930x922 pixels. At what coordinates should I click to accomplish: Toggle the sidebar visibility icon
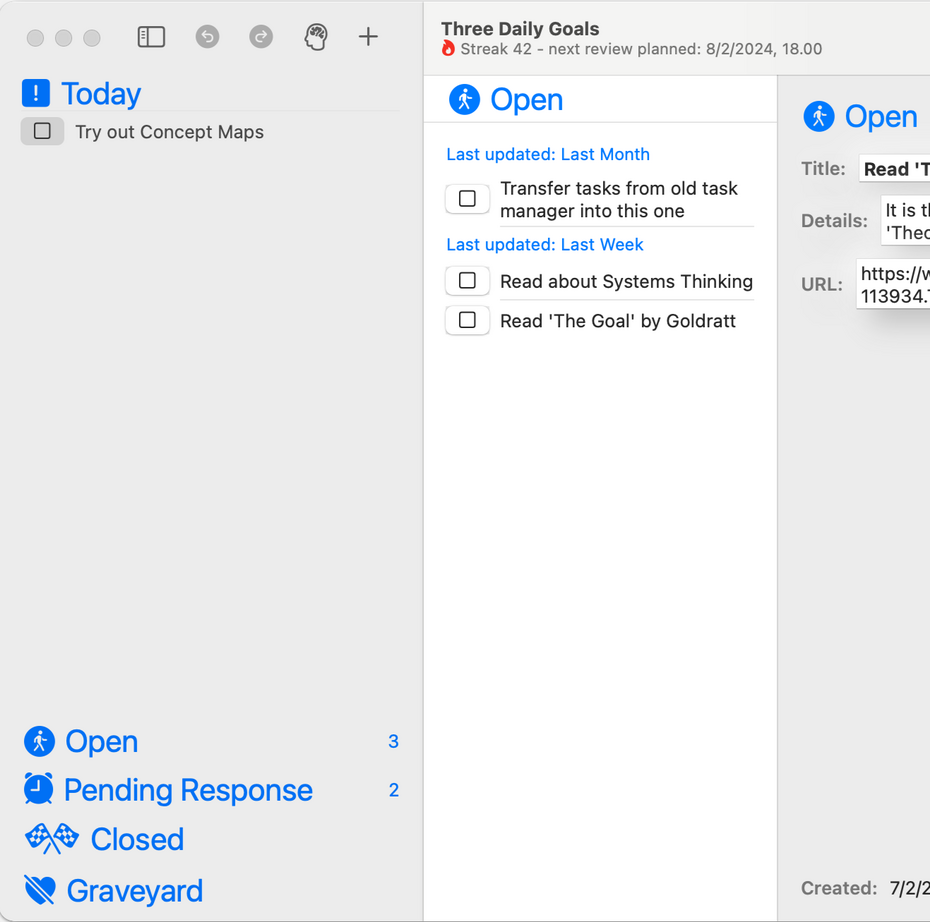click(151, 37)
